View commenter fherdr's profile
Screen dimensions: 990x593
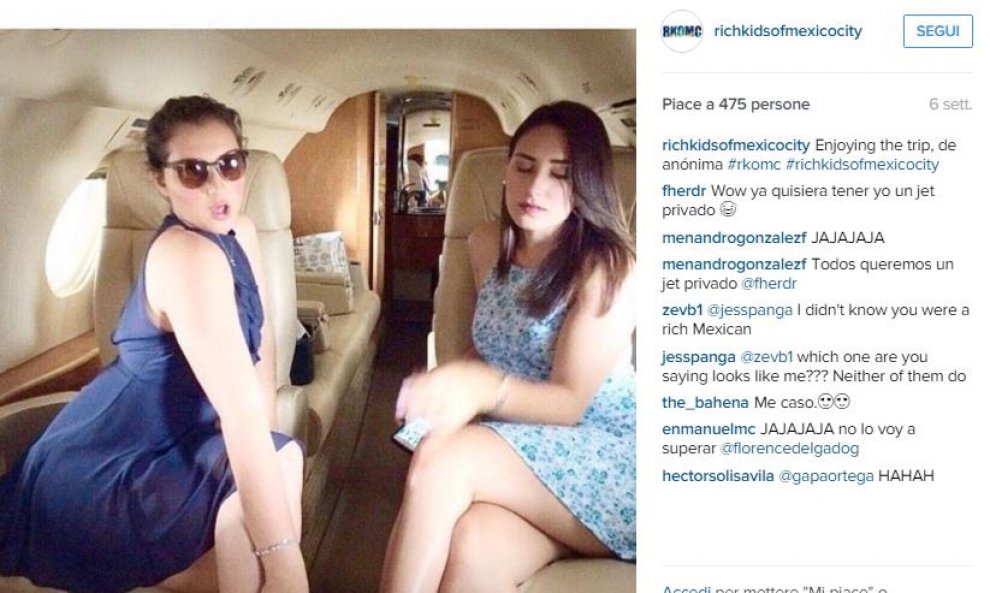coord(684,191)
